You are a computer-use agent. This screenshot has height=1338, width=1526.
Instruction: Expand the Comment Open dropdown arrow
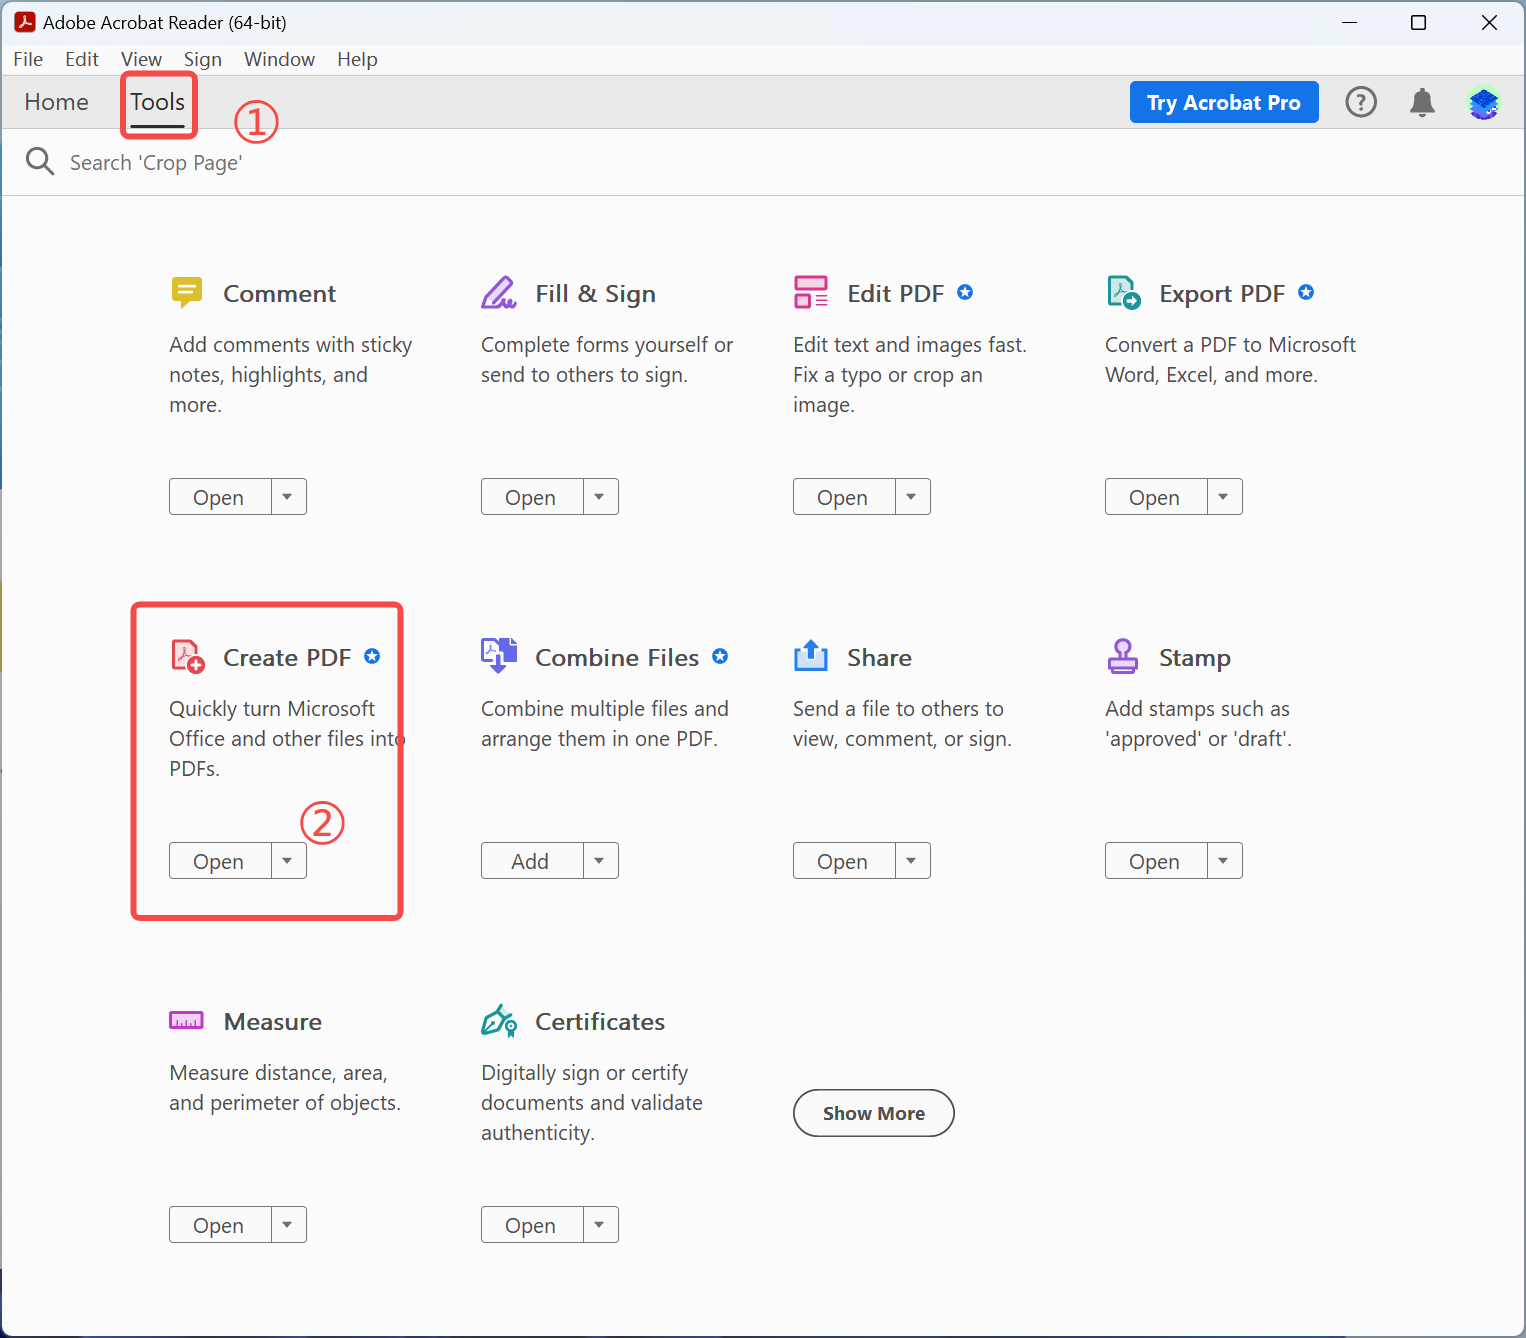coord(289,496)
